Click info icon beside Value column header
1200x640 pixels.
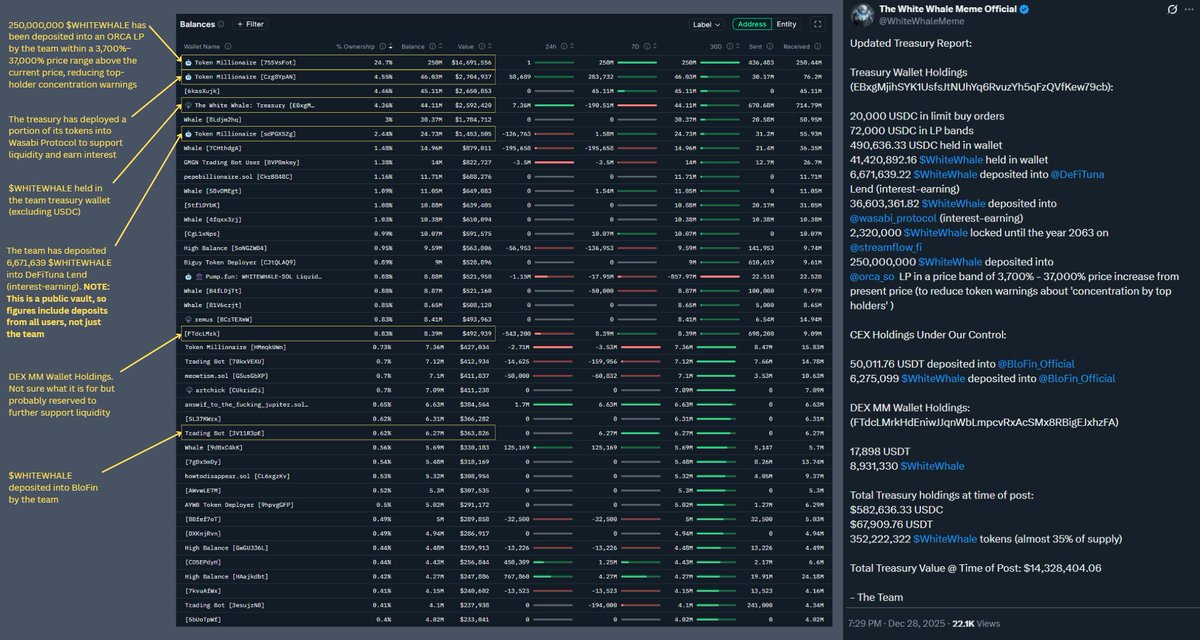pos(481,46)
